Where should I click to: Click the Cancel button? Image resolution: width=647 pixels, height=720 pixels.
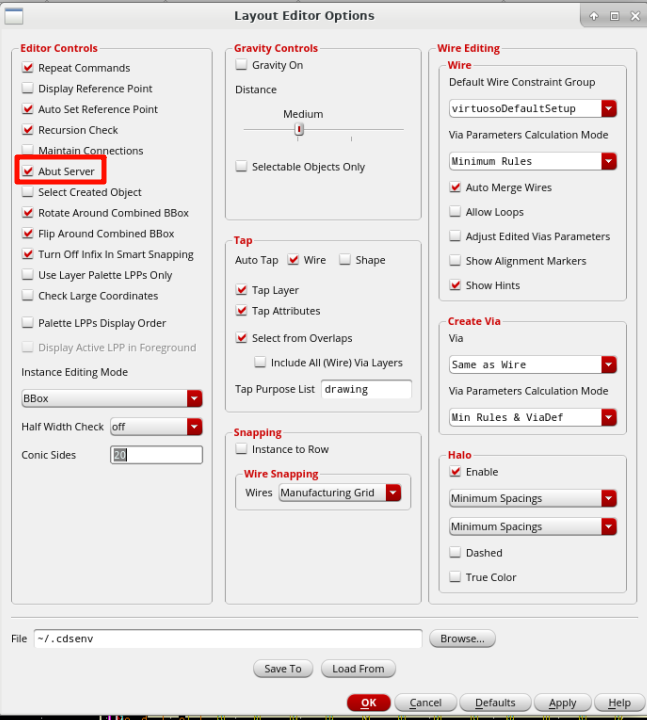pos(426,703)
